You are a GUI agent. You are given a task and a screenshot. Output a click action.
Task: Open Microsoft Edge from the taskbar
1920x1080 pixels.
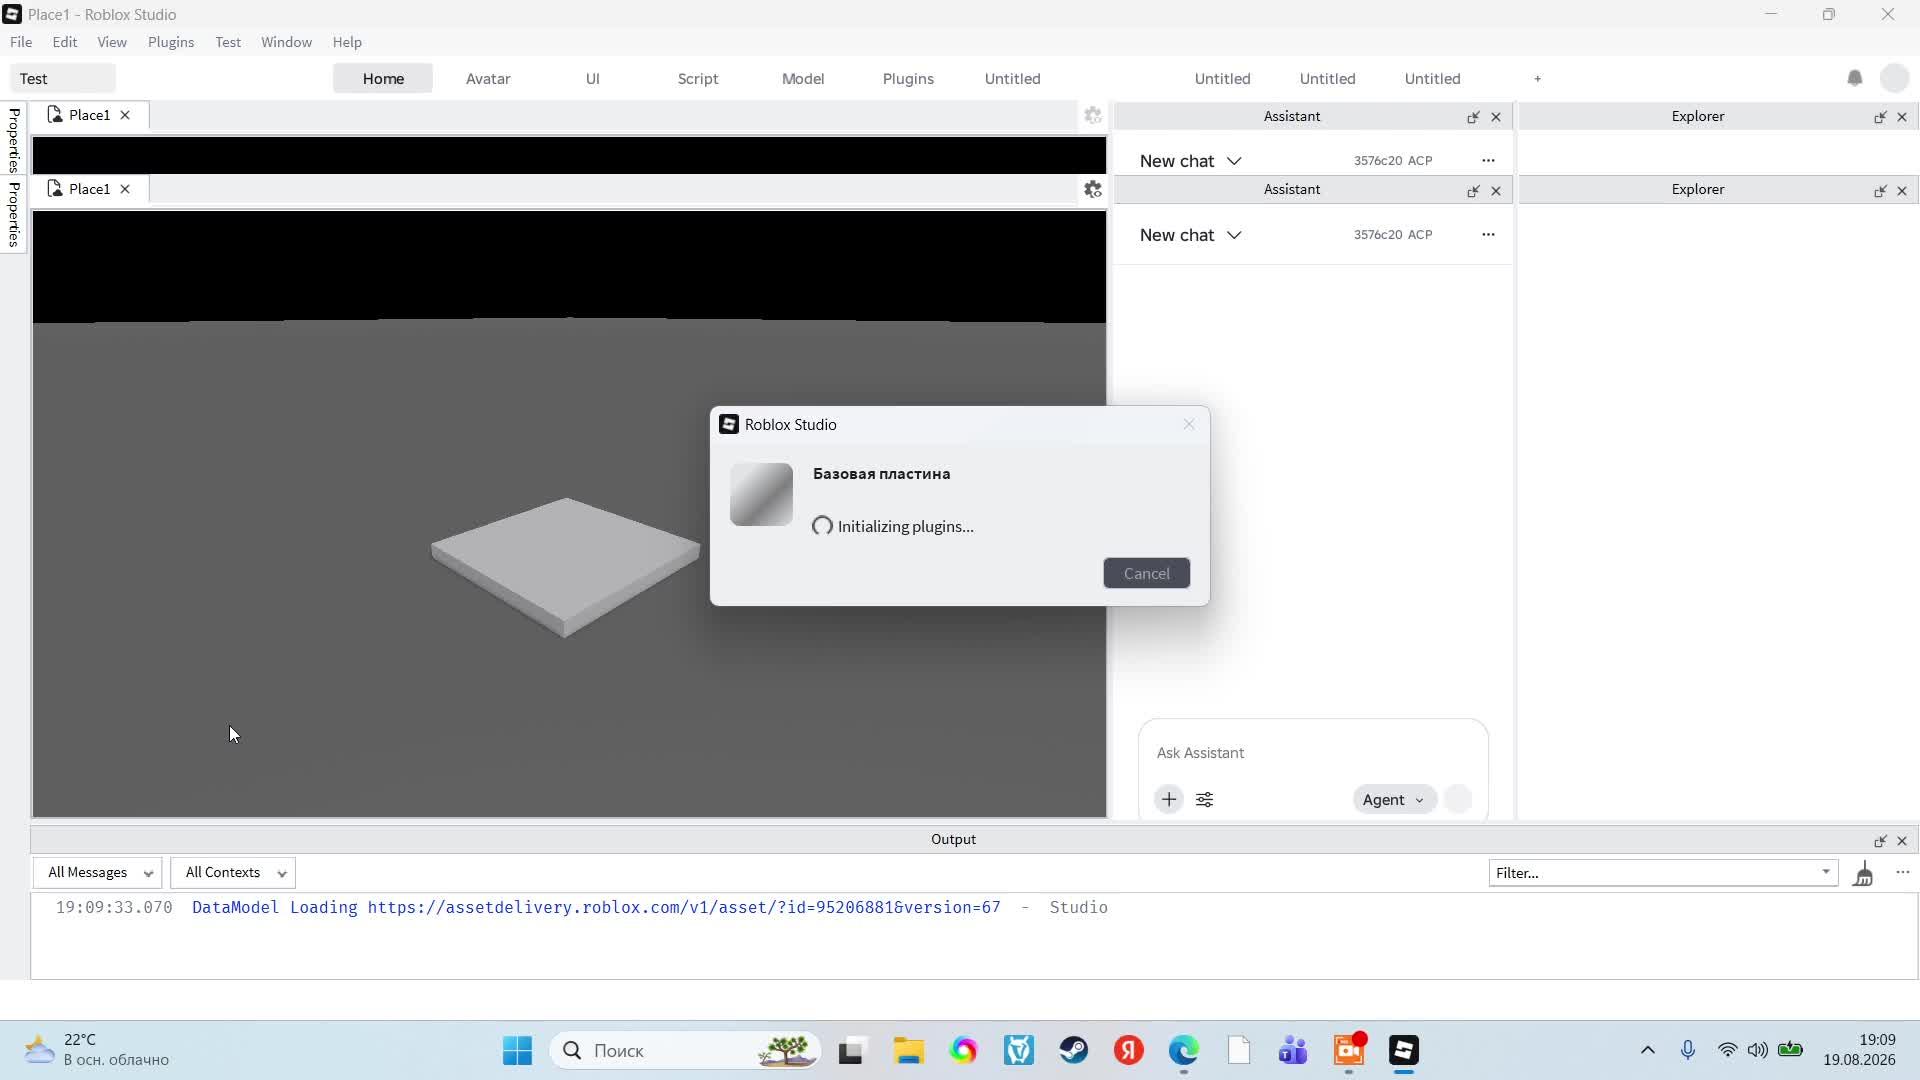pyautogui.click(x=1184, y=1051)
